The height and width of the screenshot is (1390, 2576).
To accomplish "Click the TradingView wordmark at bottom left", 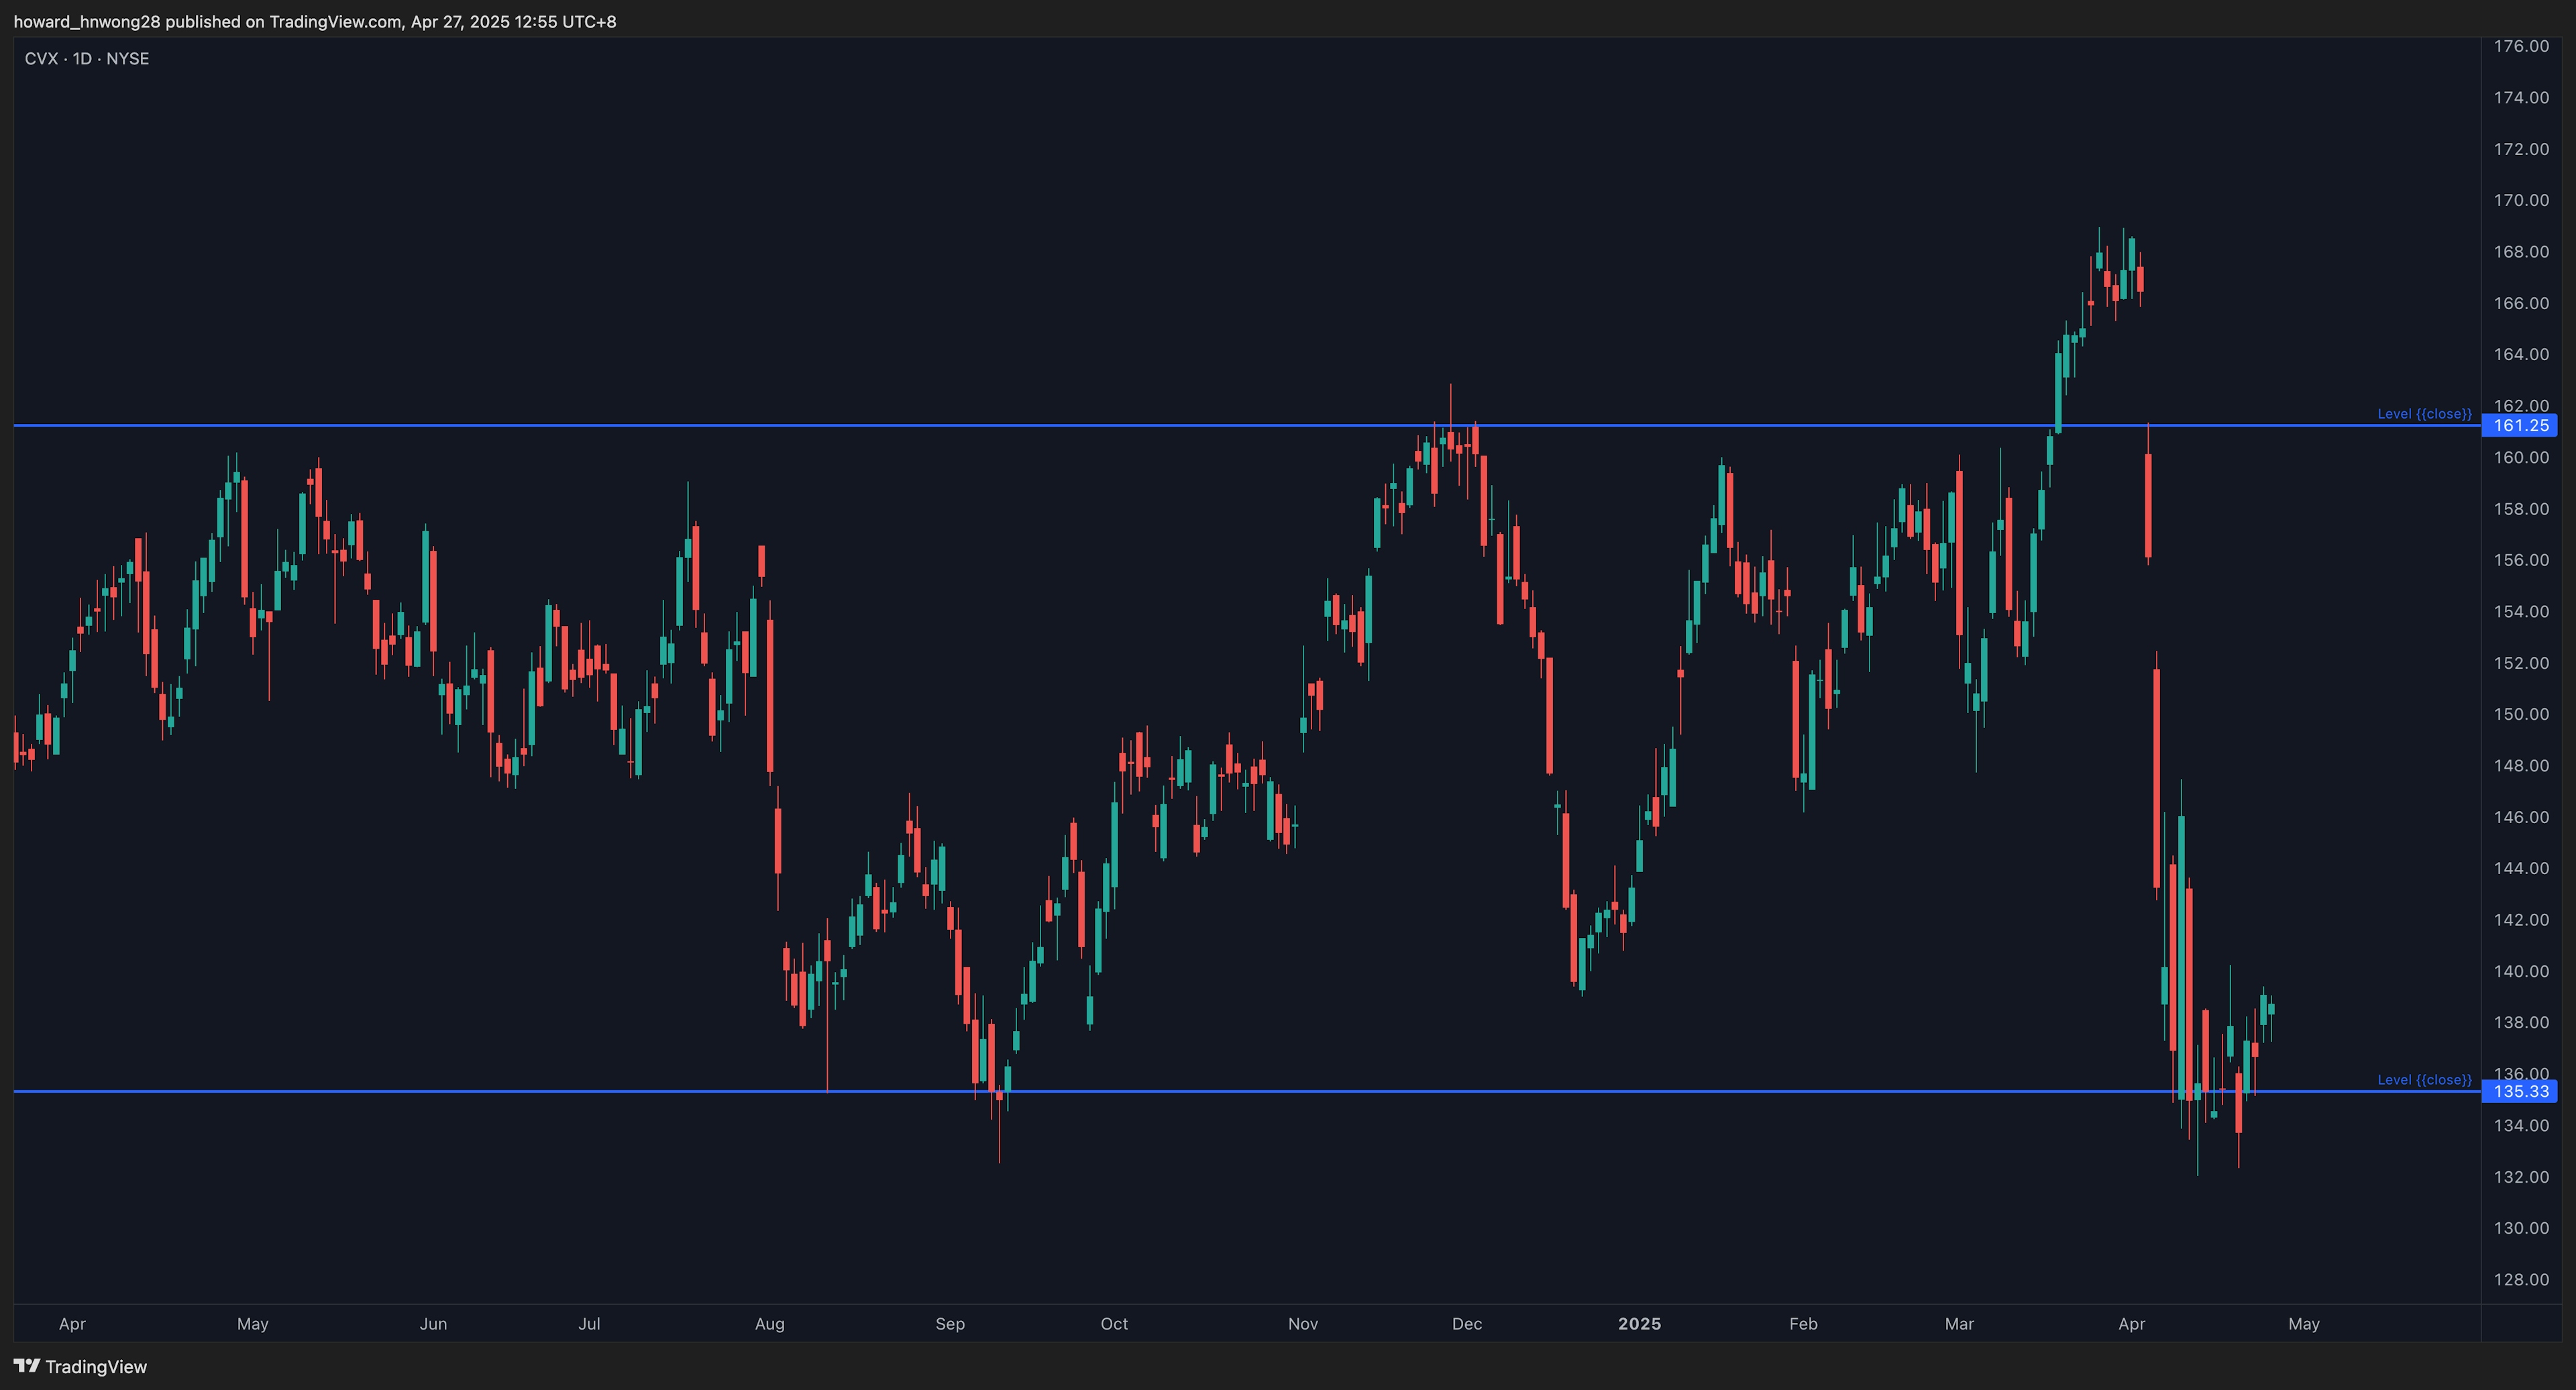I will [96, 1367].
